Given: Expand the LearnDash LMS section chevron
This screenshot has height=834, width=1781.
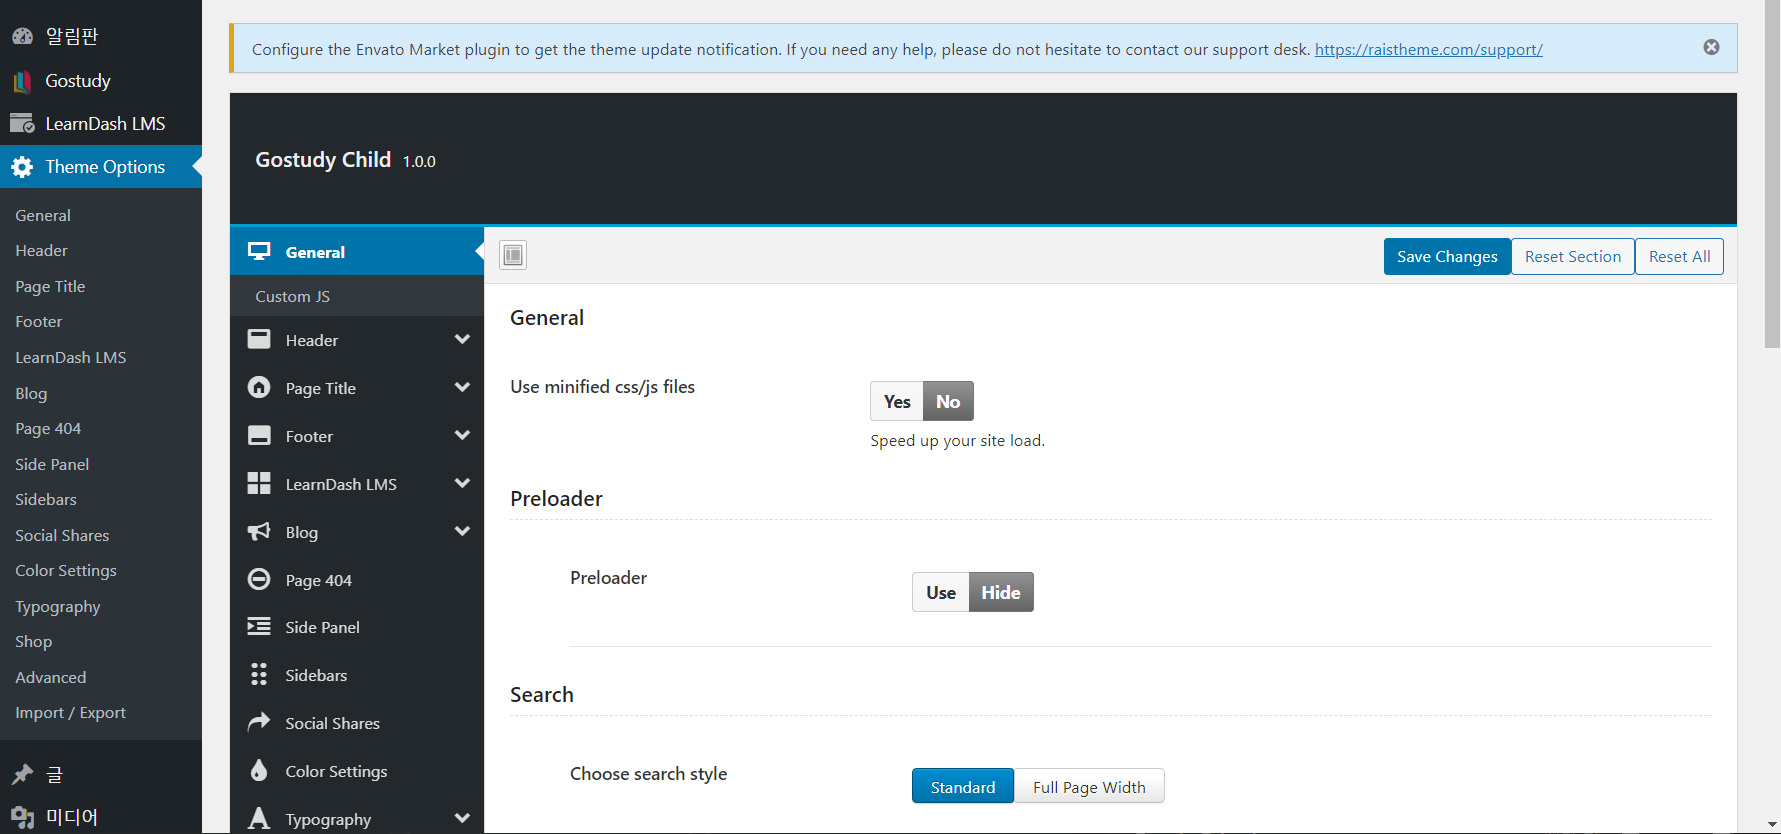Looking at the screenshot, I should 462,483.
